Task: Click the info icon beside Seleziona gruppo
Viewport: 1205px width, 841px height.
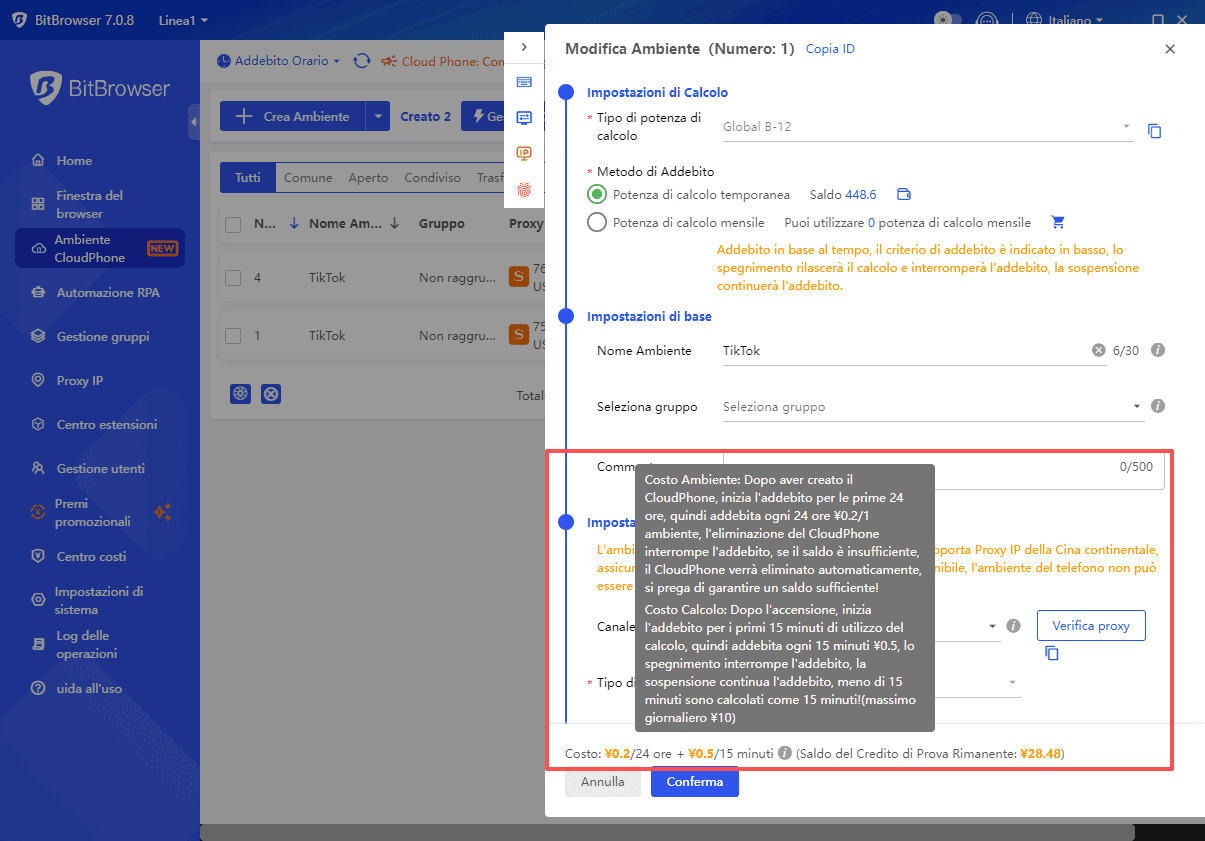Action: point(1158,406)
